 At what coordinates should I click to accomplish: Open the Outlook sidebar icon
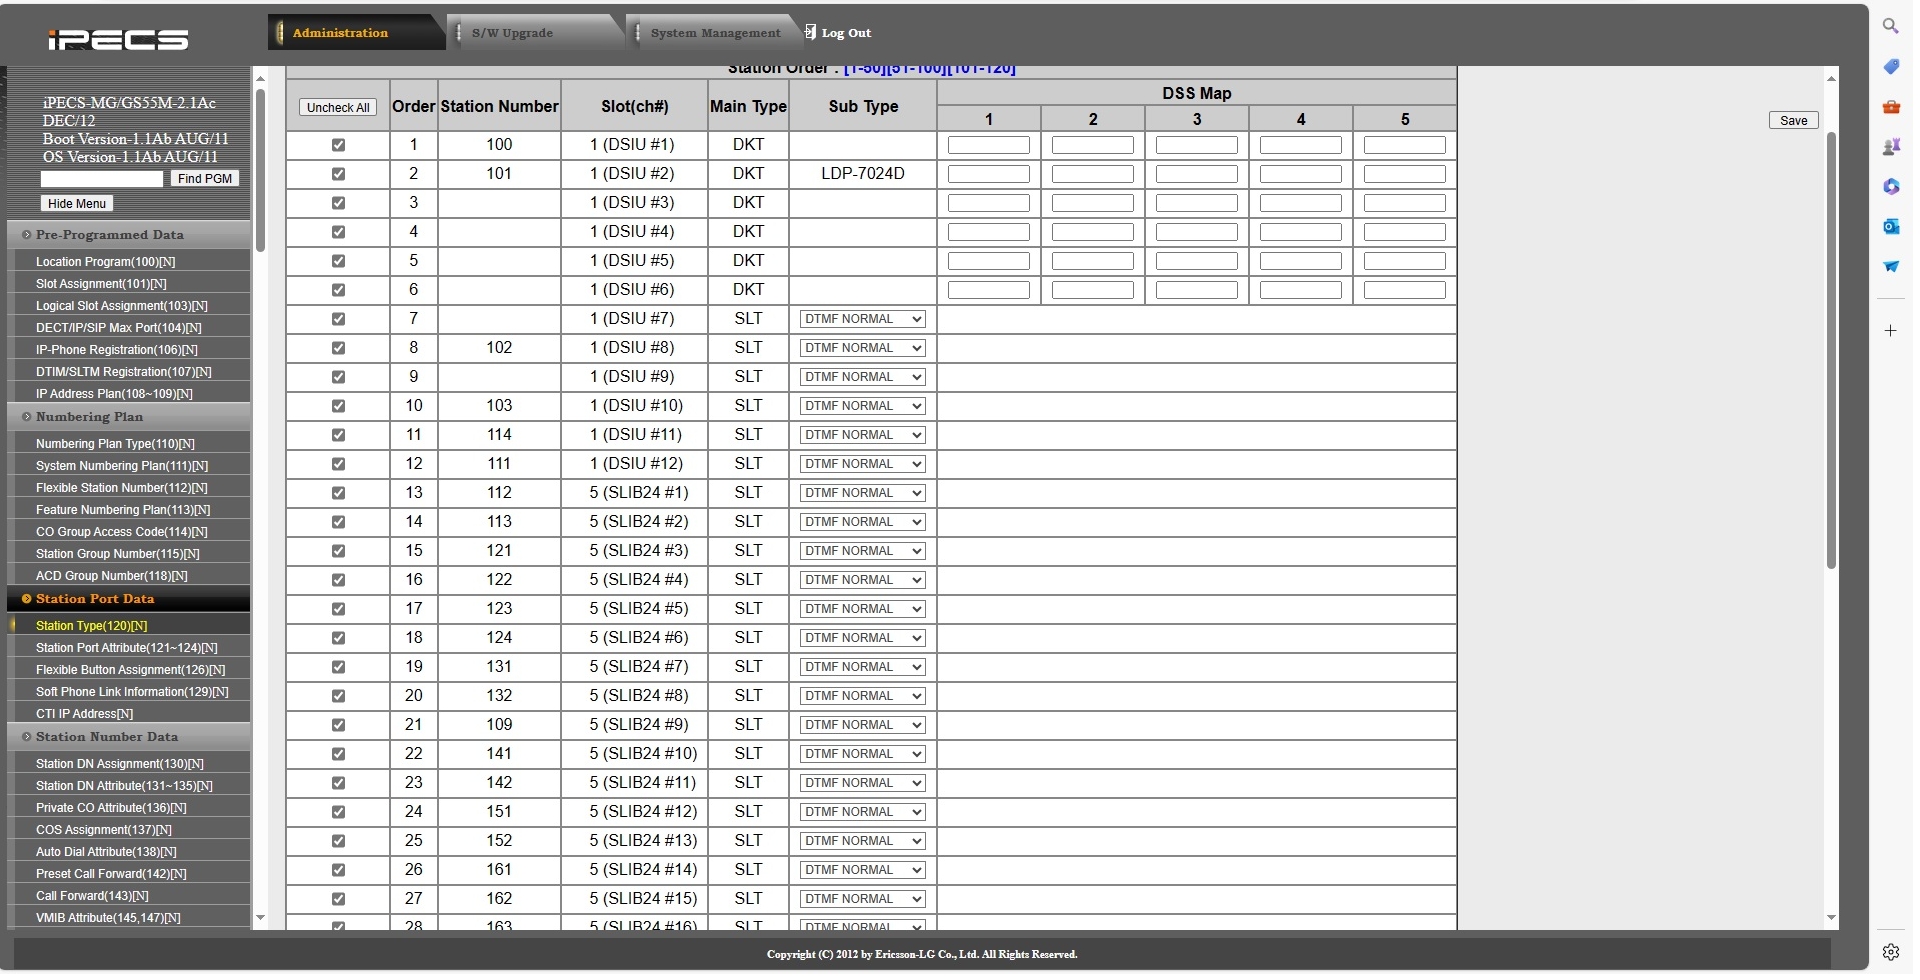[x=1890, y=227]
